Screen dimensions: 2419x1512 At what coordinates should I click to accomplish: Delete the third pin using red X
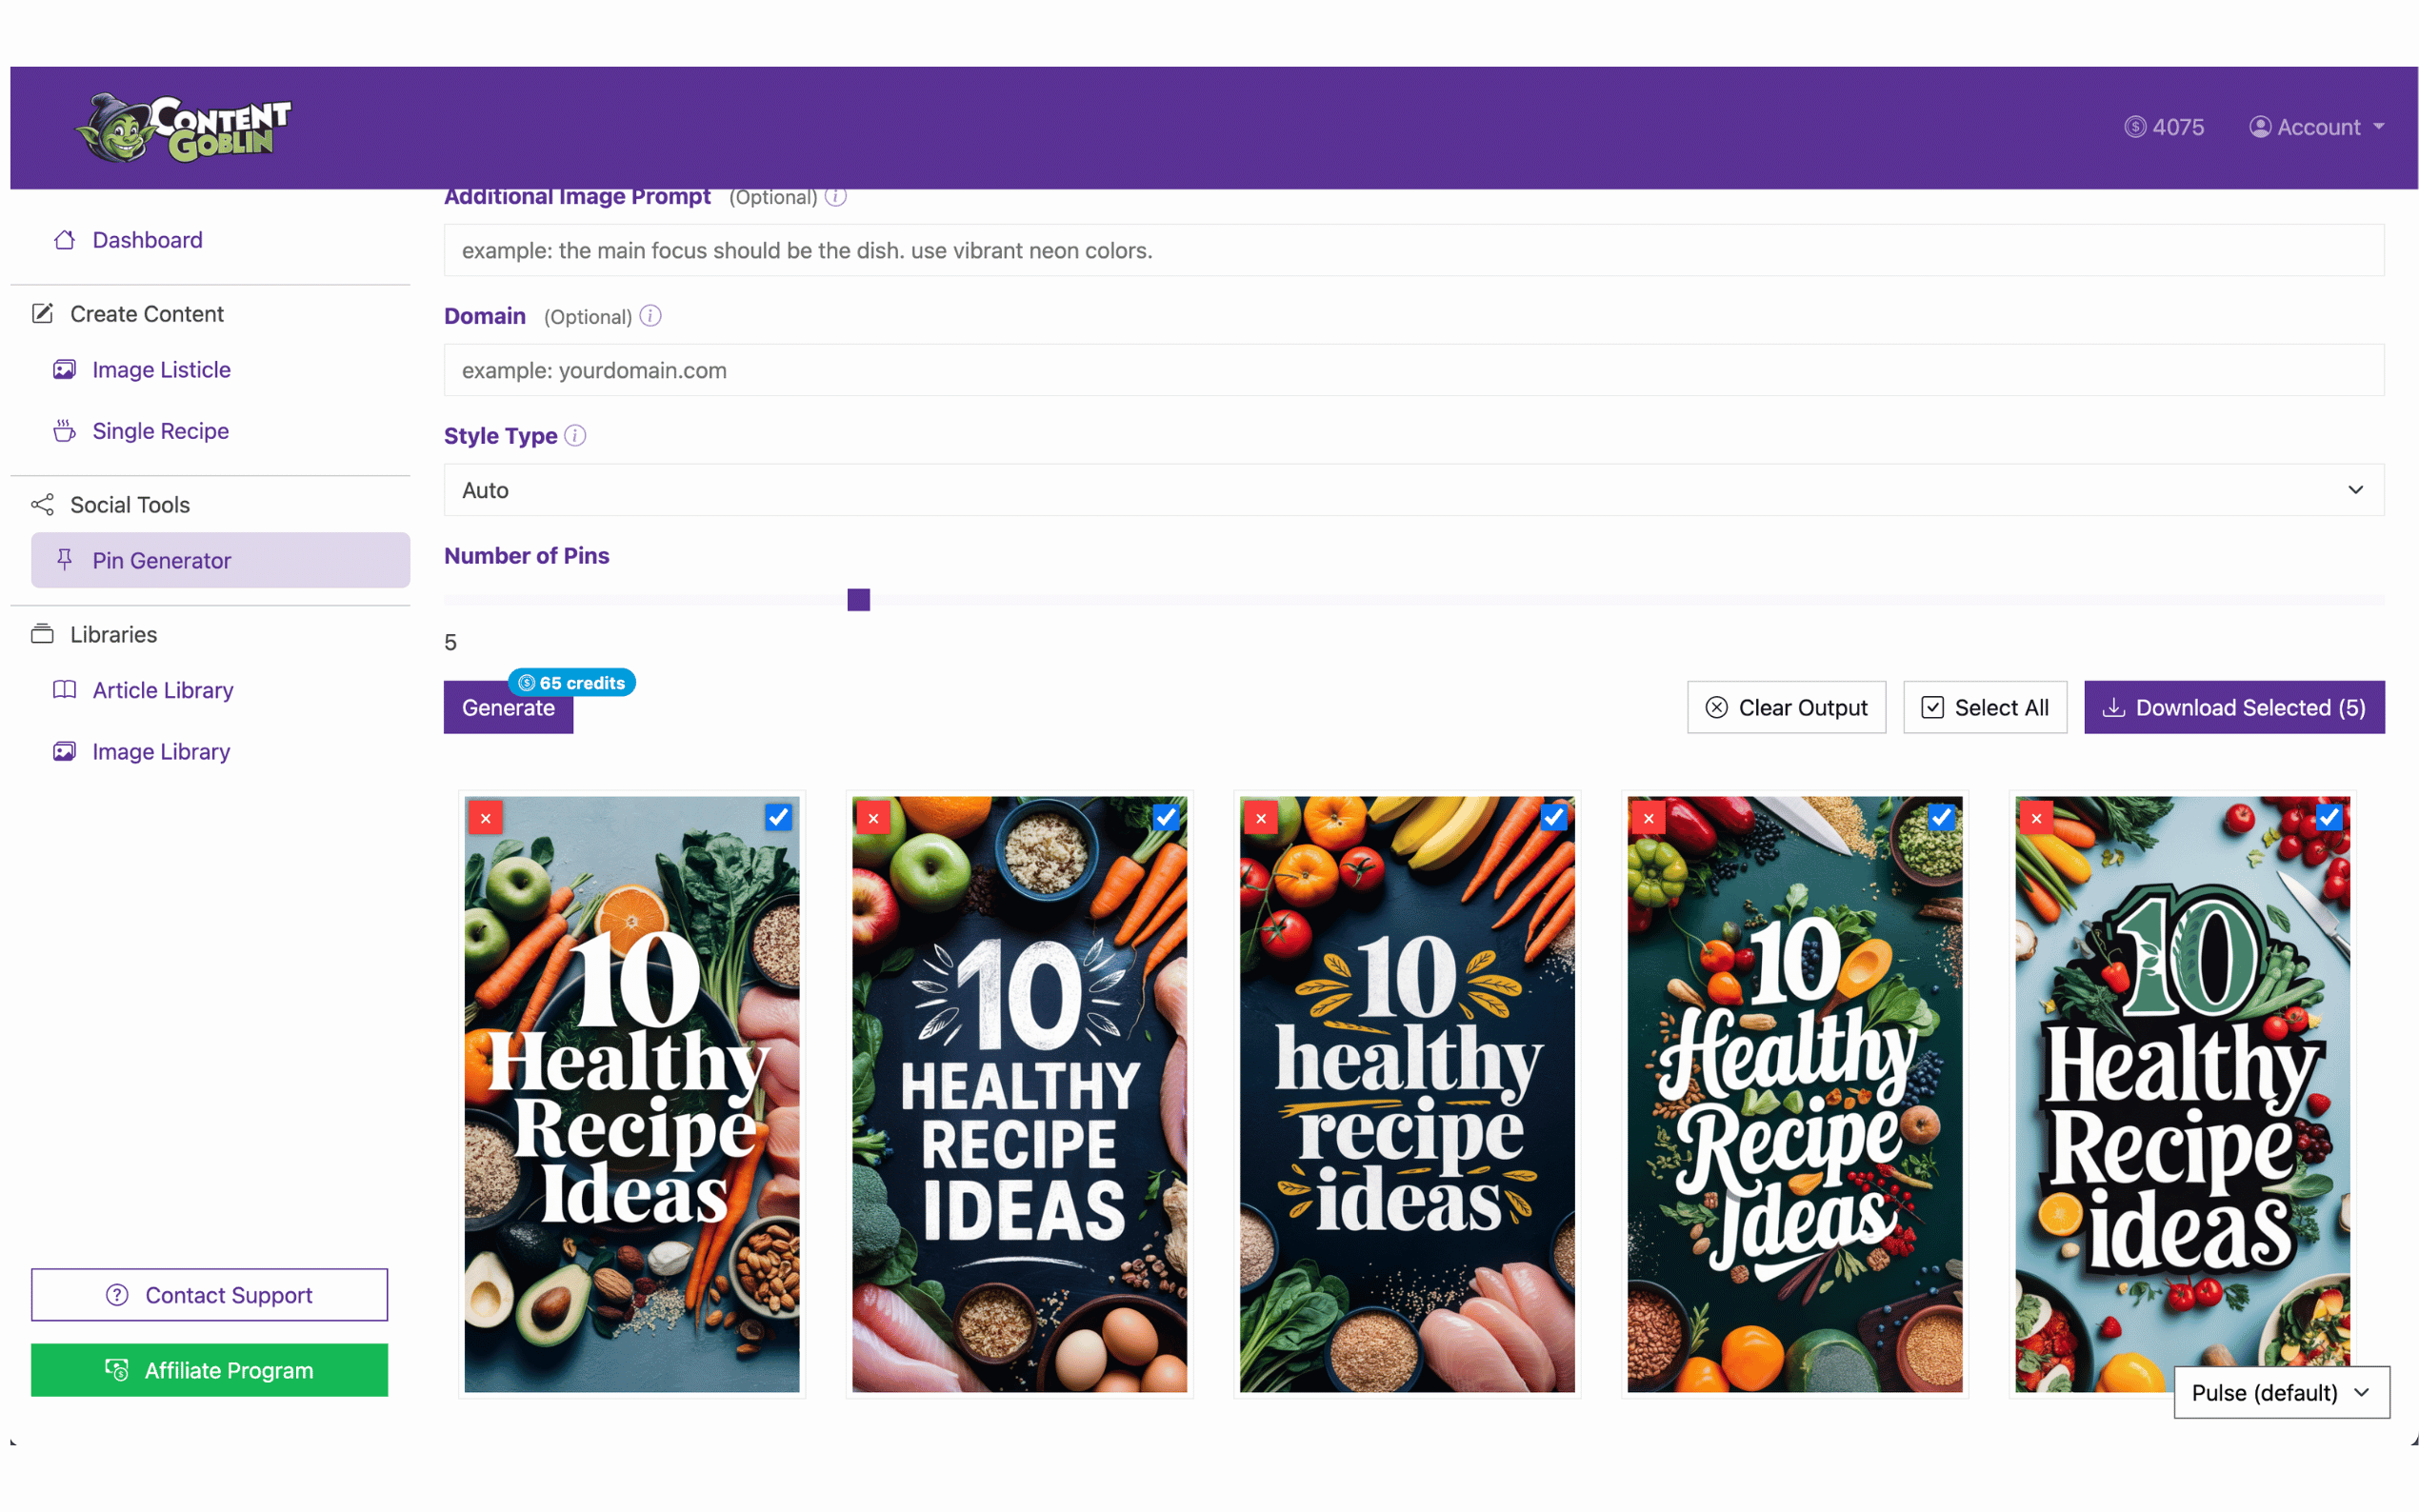coord(1261,818)
